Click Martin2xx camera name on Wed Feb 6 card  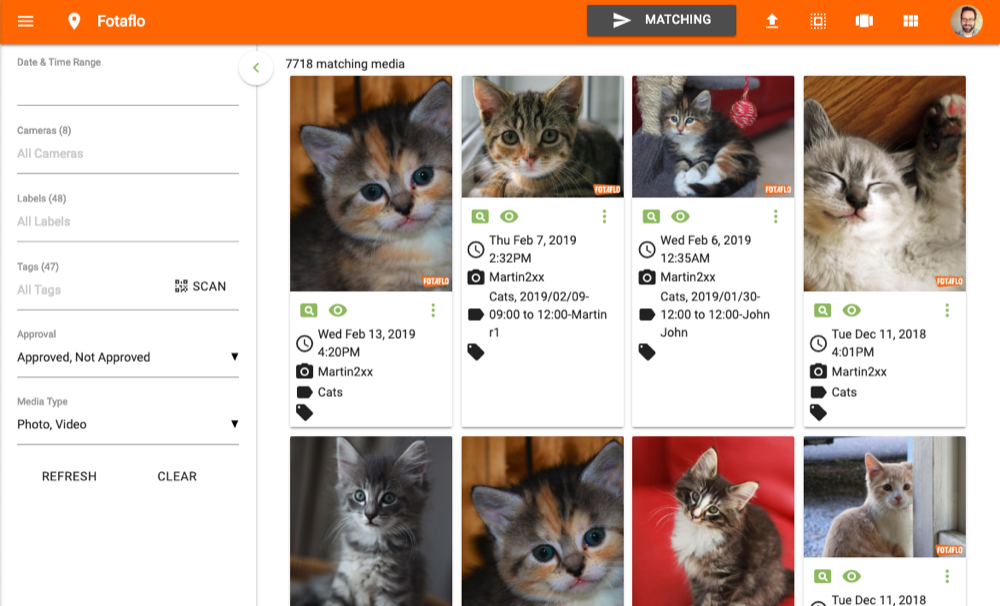click(688, 277)
